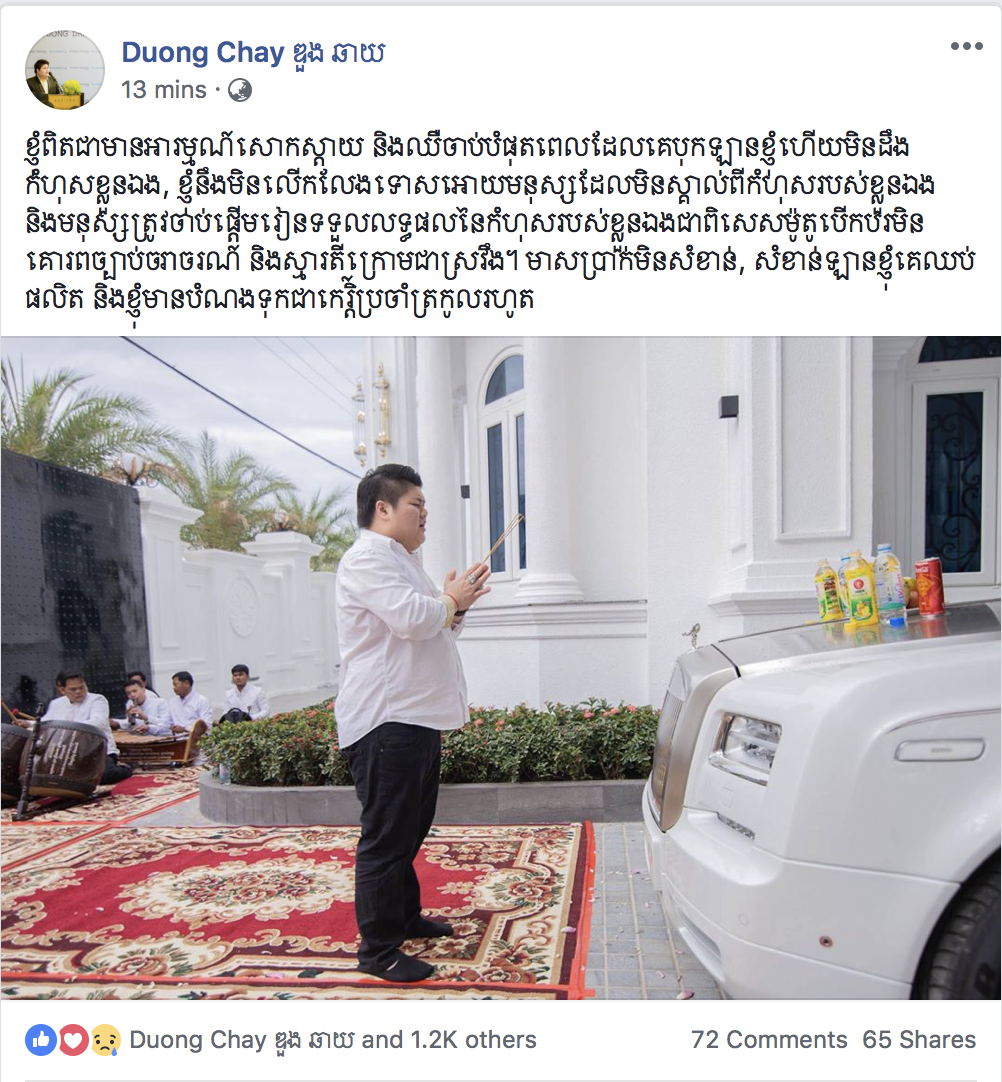Click the crying Sad reaction icon
The image size is (1002, 1082).
point(105,1040)
